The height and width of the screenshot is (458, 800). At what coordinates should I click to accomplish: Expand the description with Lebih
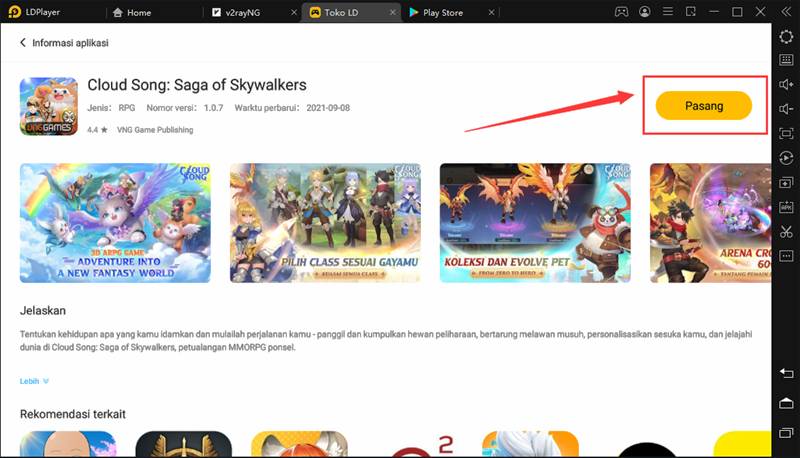(x=34, y=381)
